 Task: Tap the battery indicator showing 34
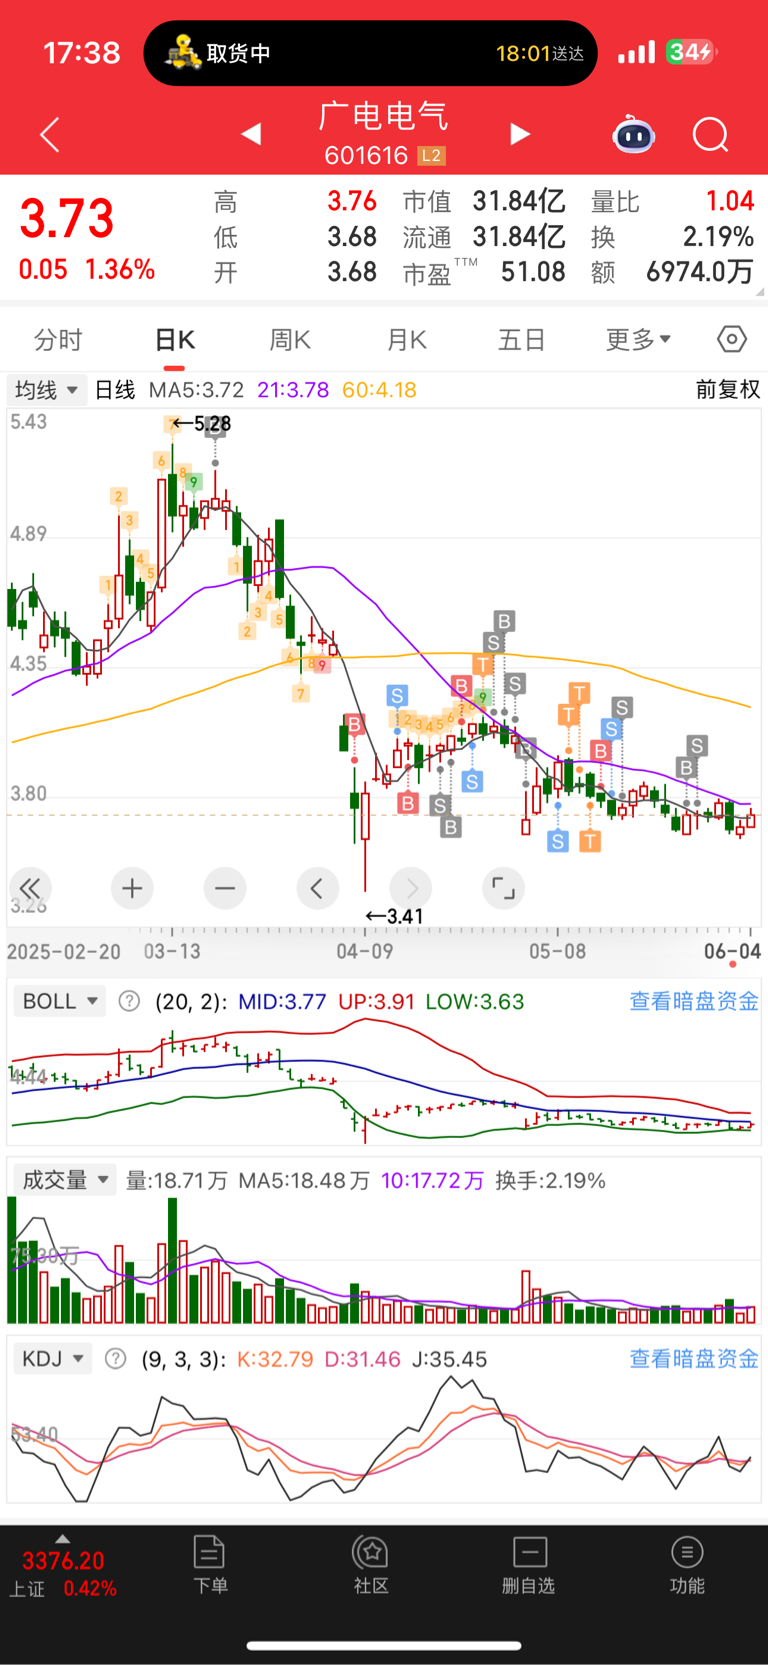click(x=692, y=52)
